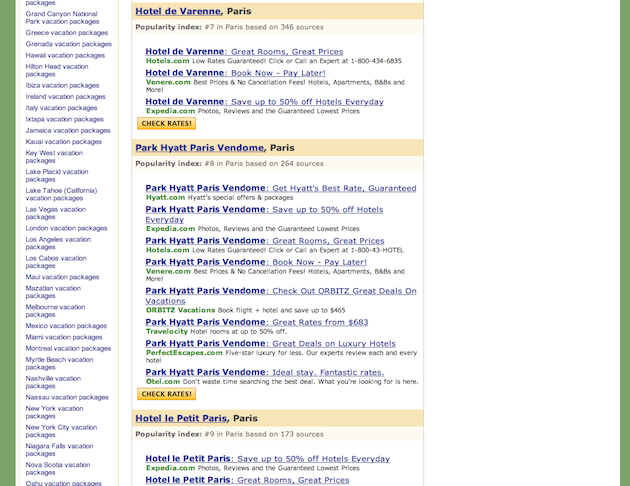Open Park Hyatt Ideal stay. Fantastic rates ad
Viewport: 630px width, 486px height.
pyautogui.click(x=265, y=372)
